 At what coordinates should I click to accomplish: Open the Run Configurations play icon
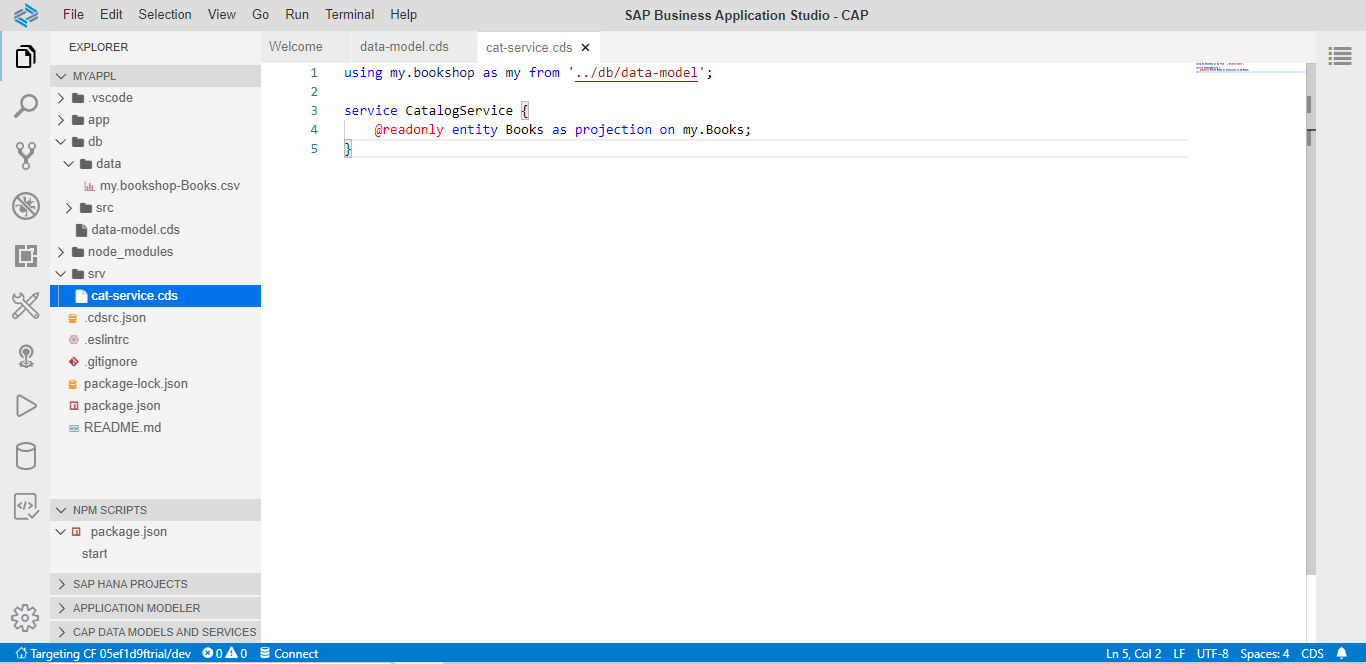(x=25, y=405)
